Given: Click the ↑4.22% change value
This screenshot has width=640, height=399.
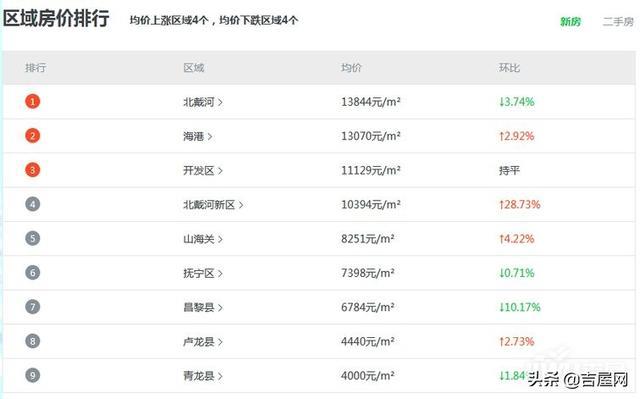Looking at the screenshot, I should (x=517, y=239).
